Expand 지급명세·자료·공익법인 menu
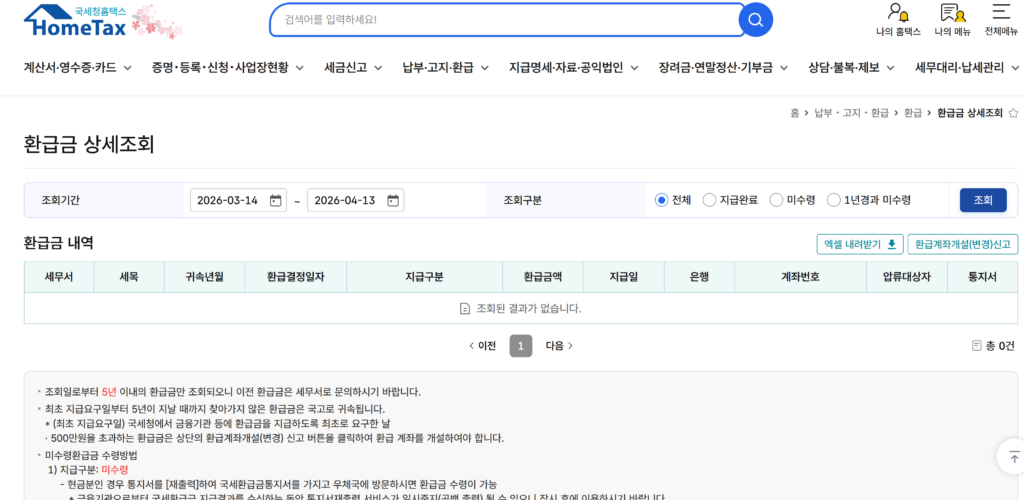This screenshot has height=500, width=1024. click(x=573, y=67)
